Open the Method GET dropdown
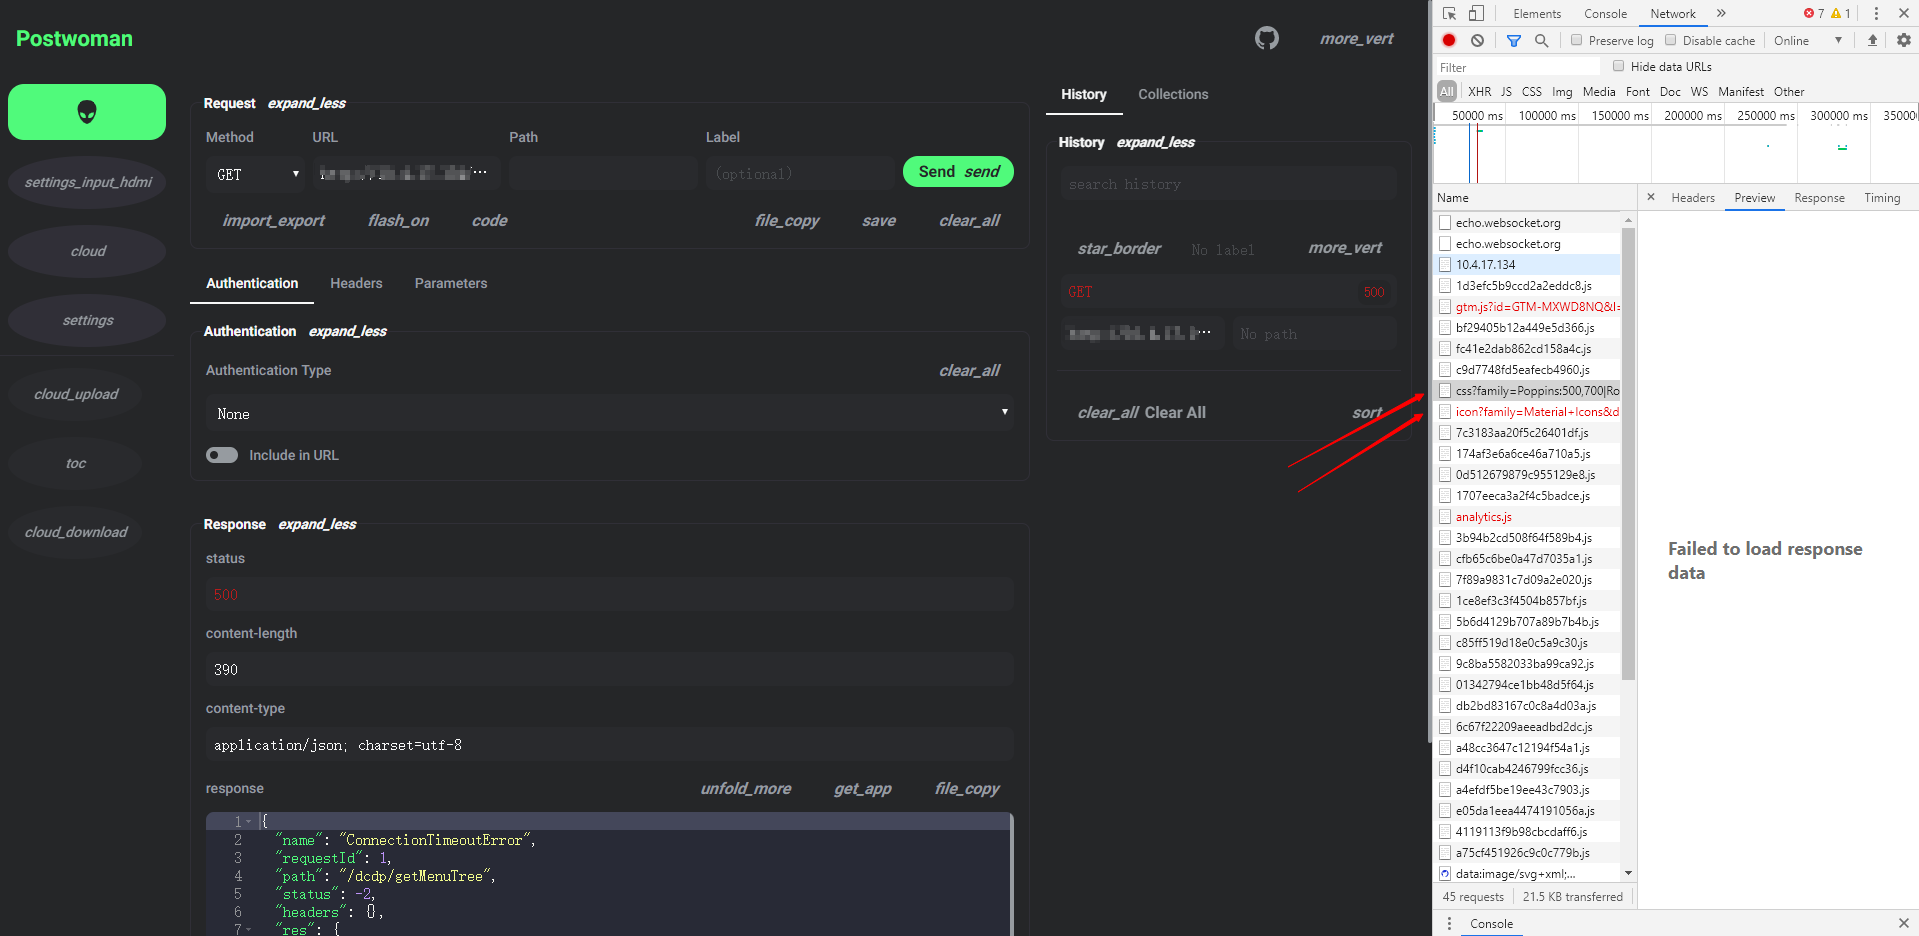This screenshot has width=1919, height=936. coord(255,174)
